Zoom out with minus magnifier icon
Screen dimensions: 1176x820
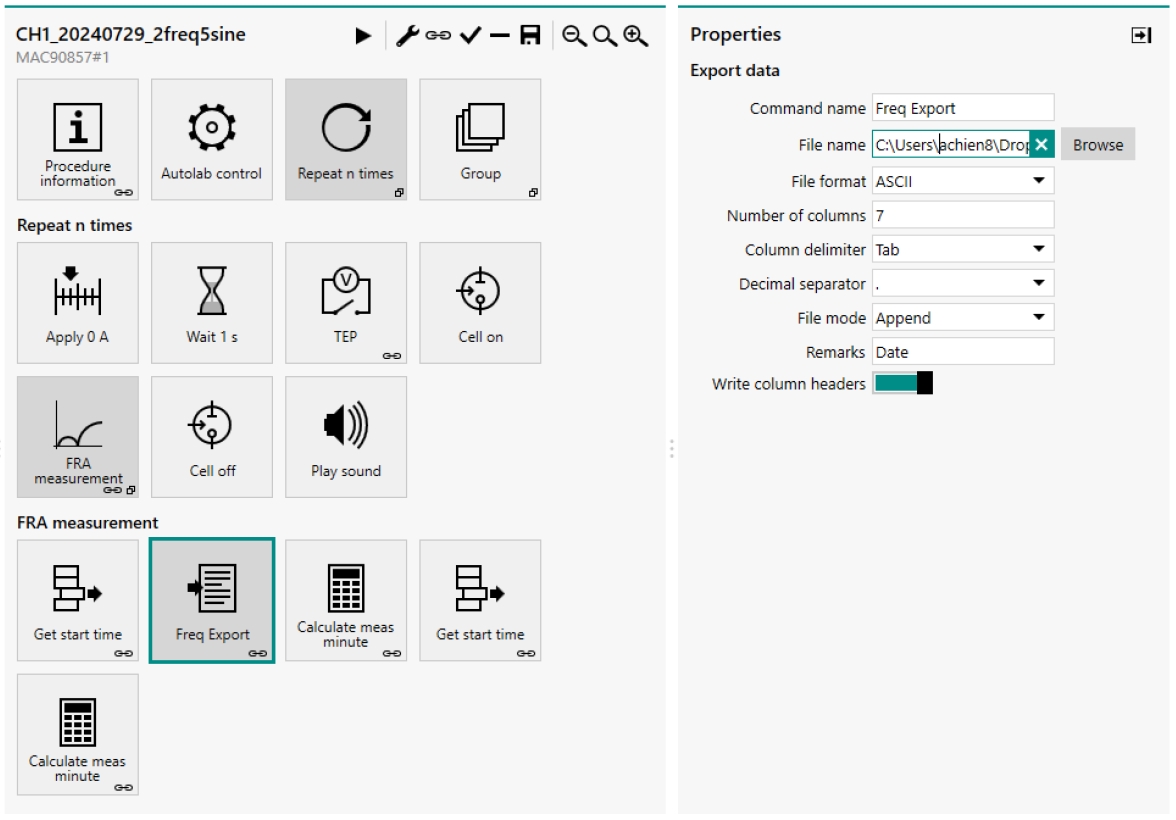tap(574, 35)
